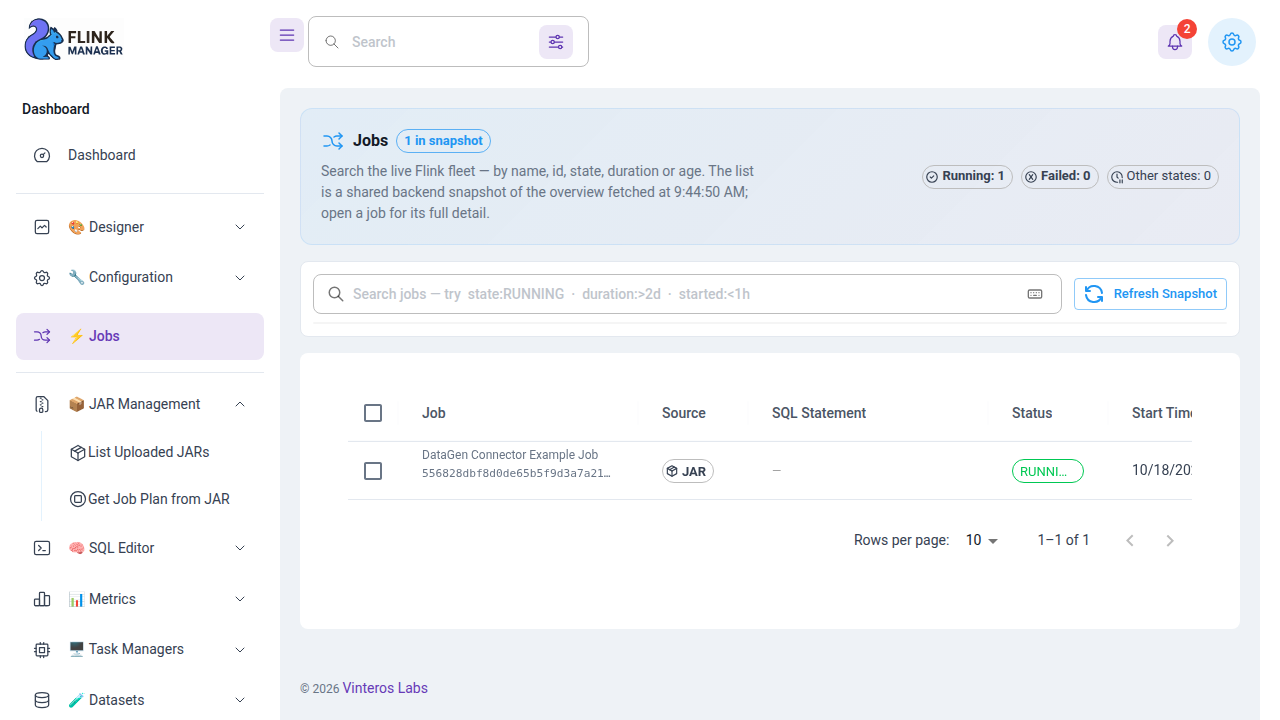
Task: Click the Designer chart icon in sidebar
Action: pos(42,227)
